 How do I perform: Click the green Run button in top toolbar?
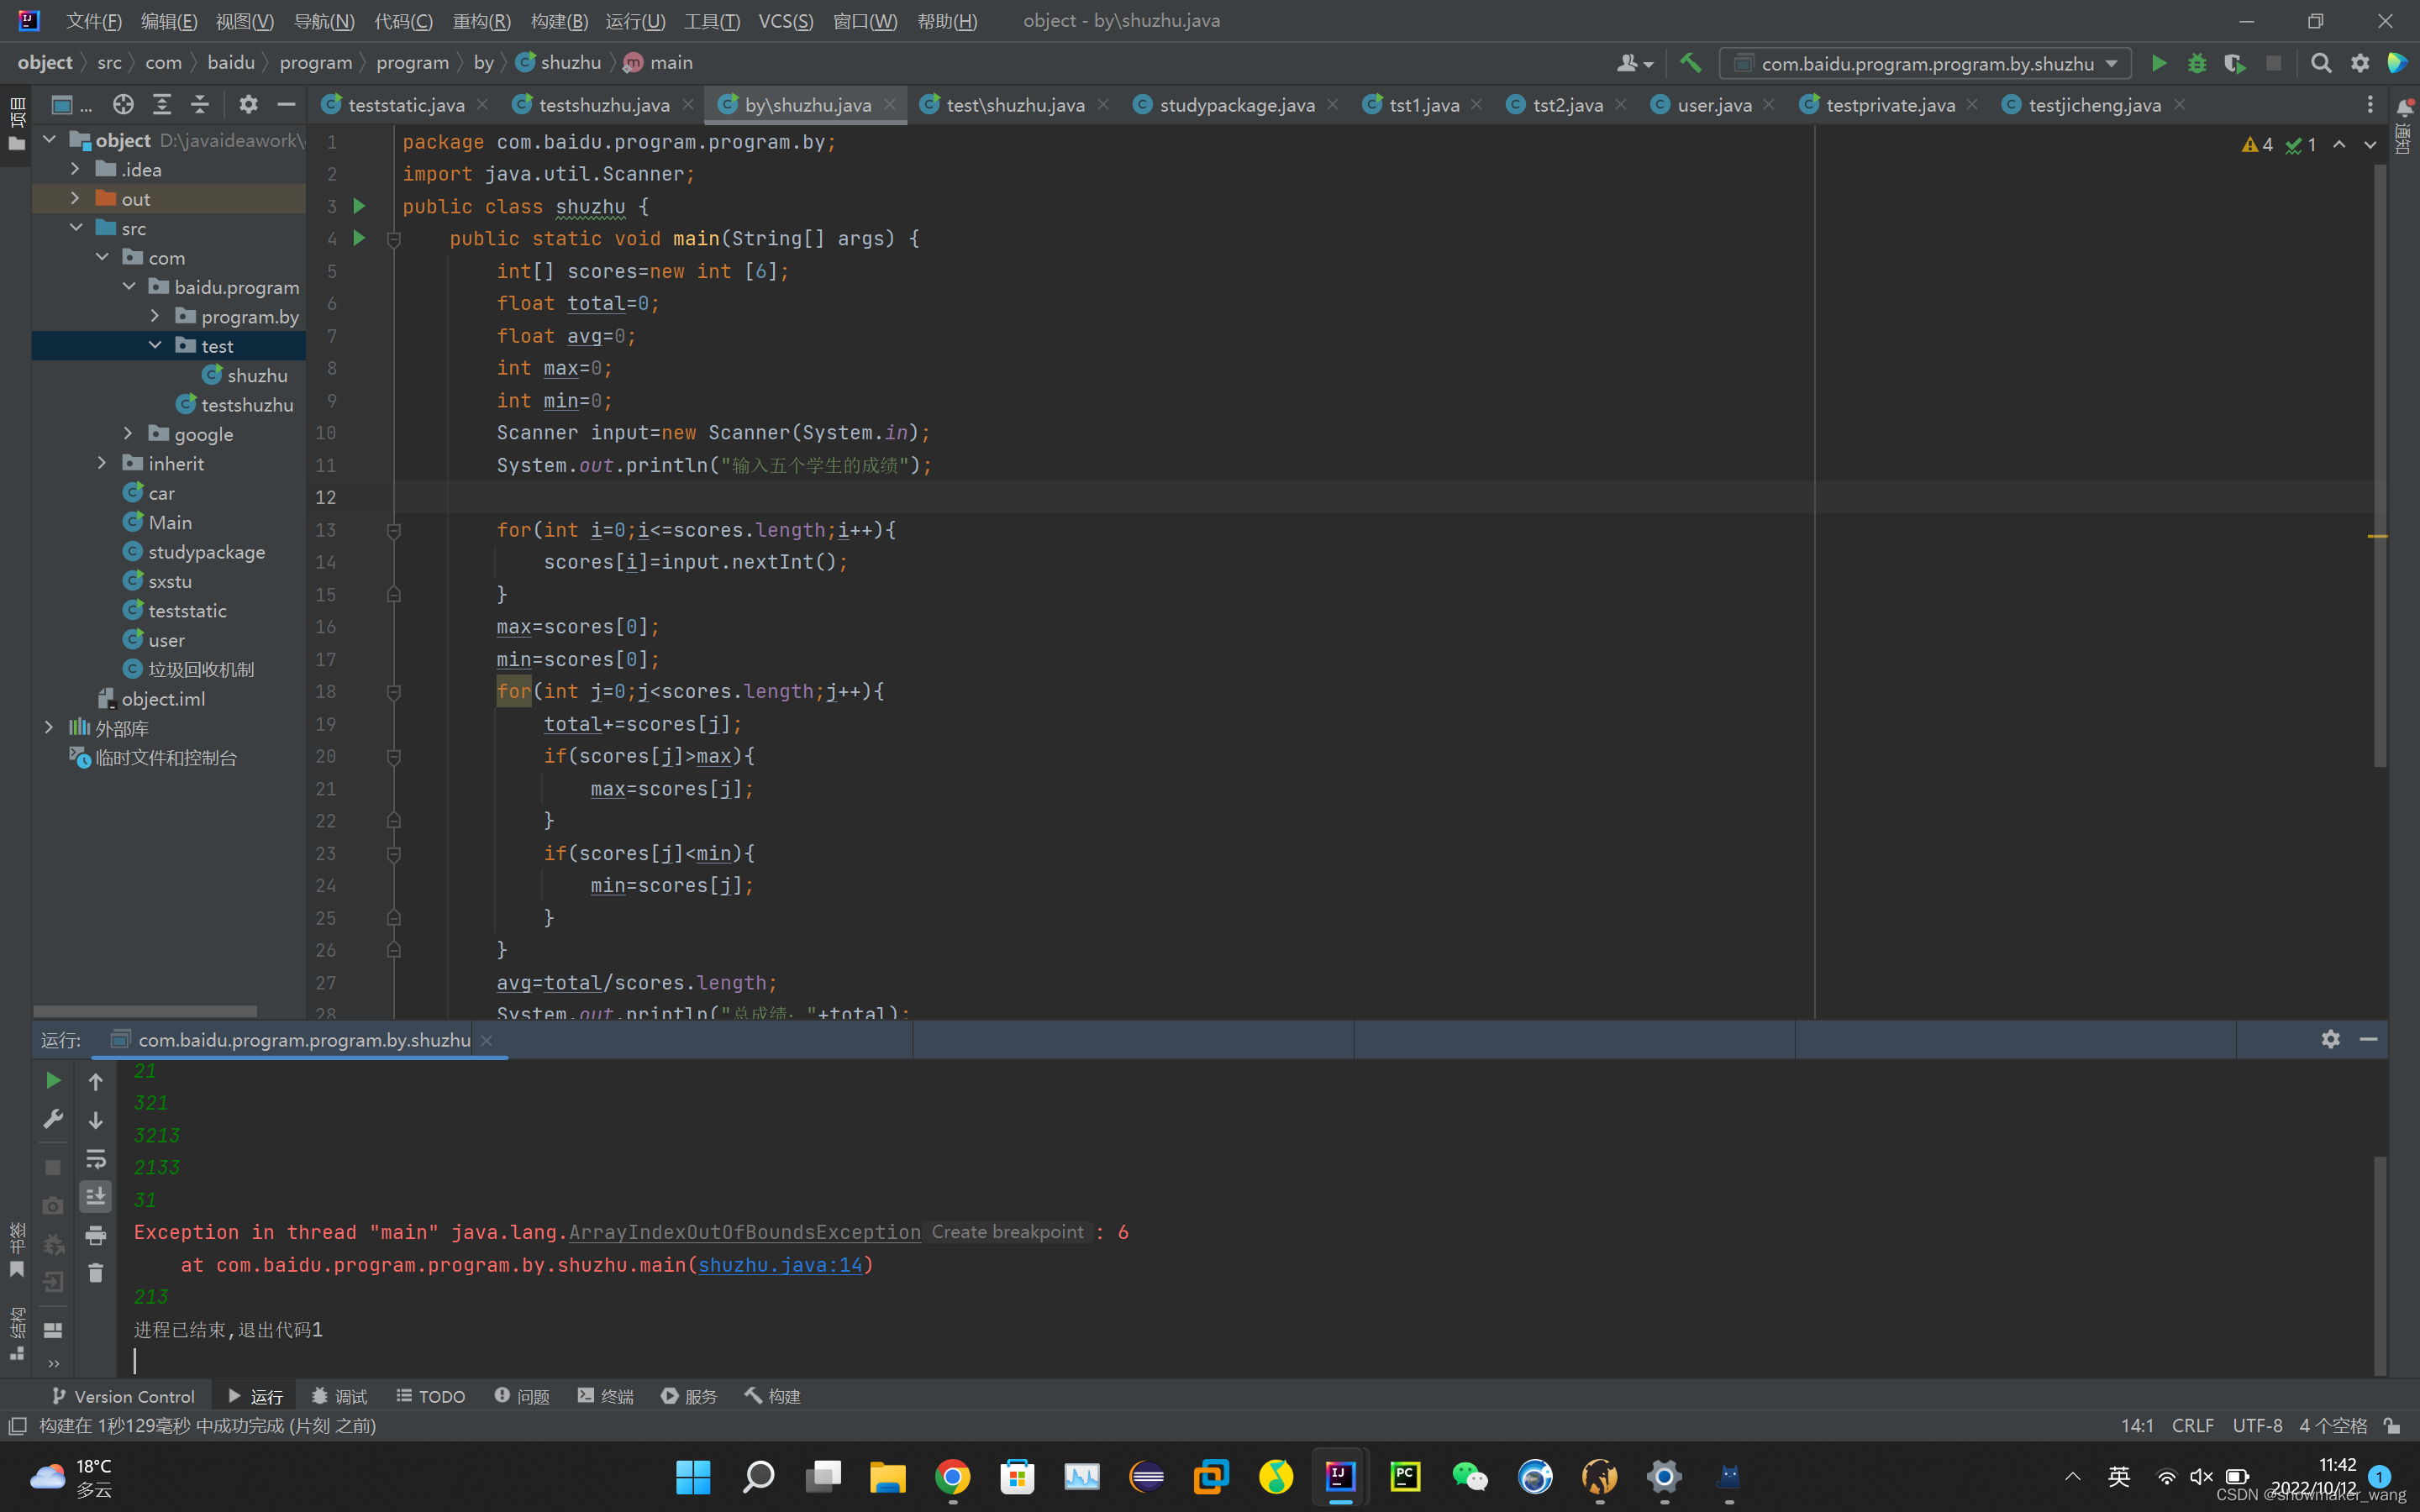[2158, 64]
